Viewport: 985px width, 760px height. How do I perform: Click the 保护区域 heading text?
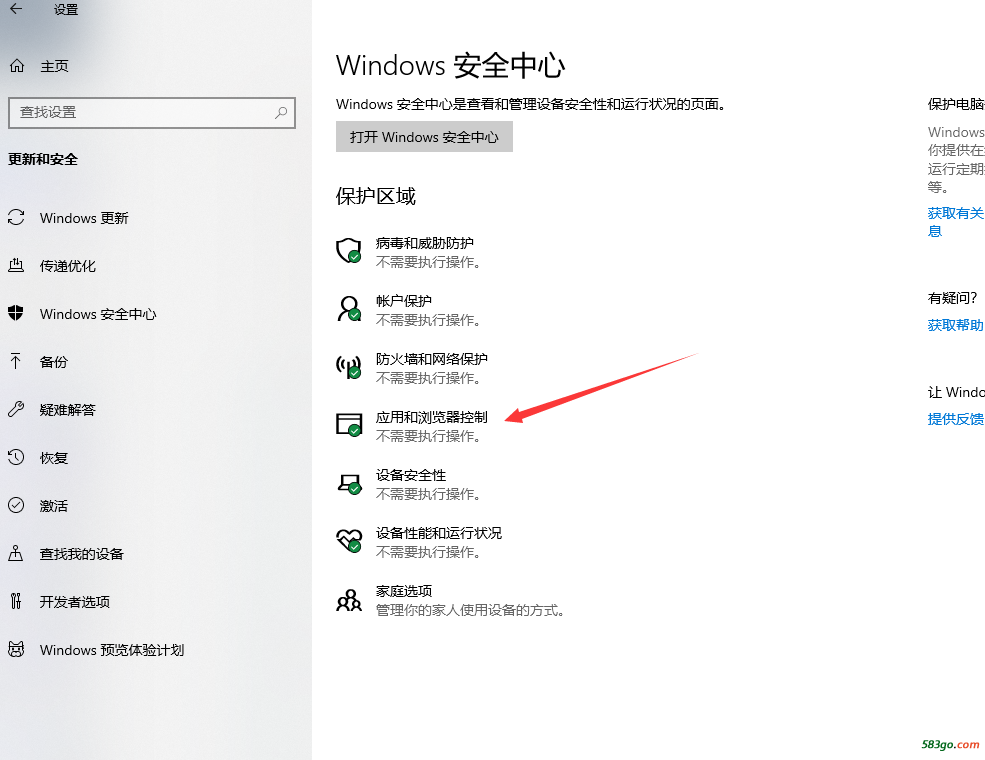(x=376, y=196)
